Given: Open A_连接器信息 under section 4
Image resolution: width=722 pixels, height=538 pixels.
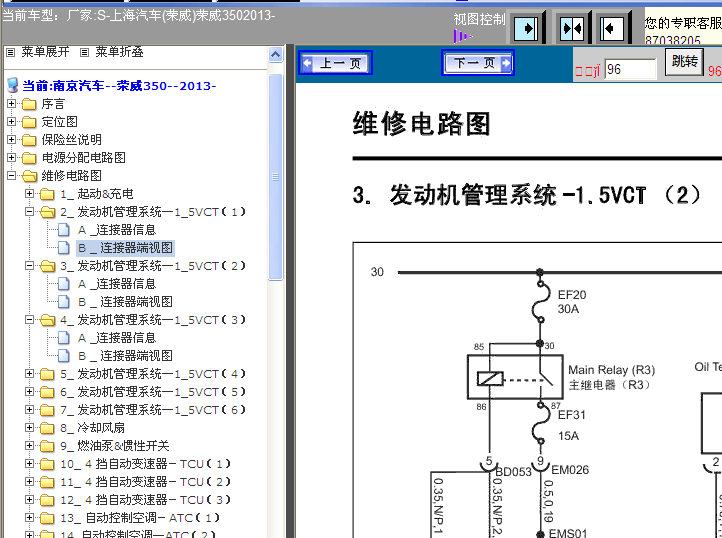Looking at the screenshot, I should click(117, 338).
